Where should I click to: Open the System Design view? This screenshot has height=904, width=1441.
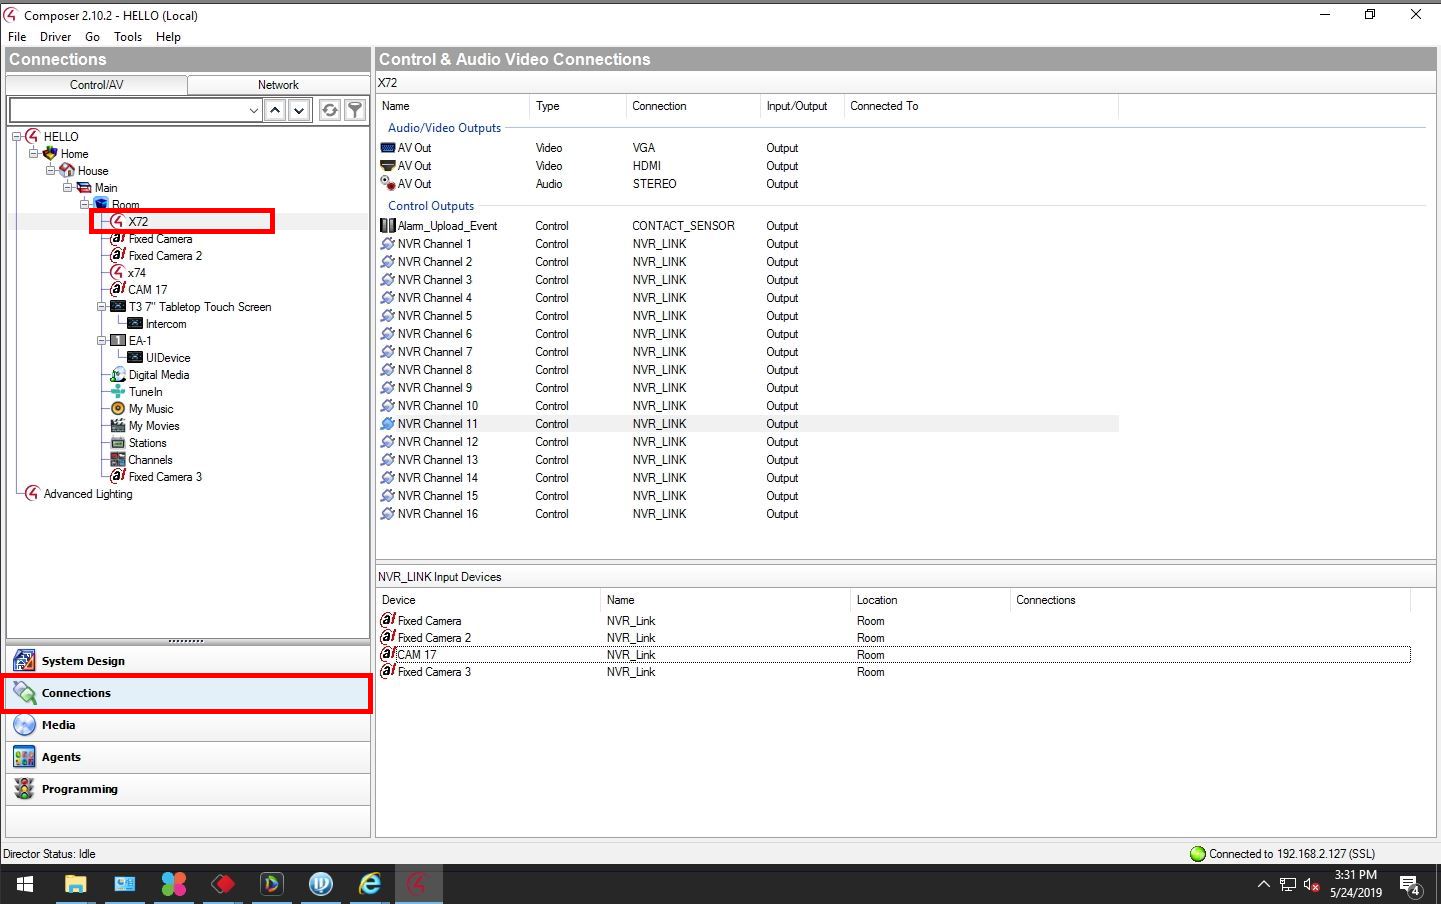point(83,661)
